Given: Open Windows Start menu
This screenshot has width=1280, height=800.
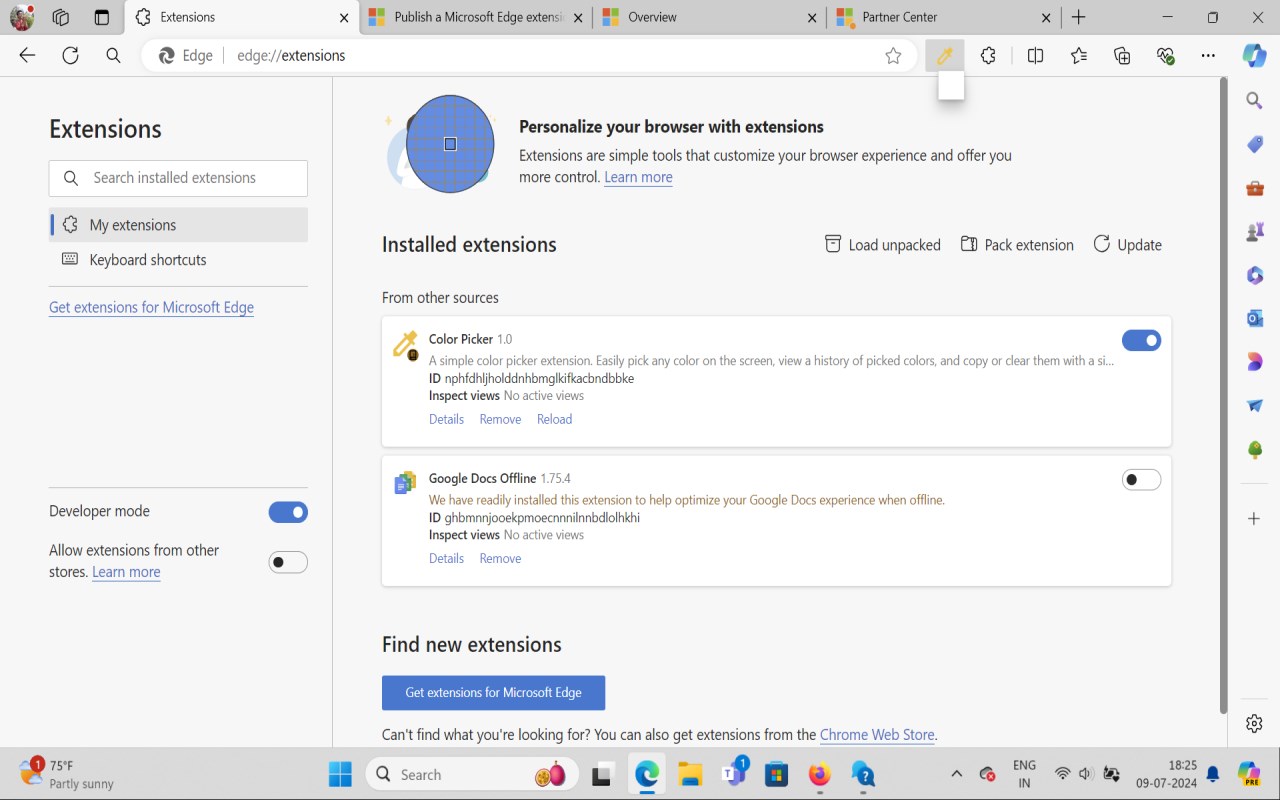Looking at the screenshot, I should [340, 774].
